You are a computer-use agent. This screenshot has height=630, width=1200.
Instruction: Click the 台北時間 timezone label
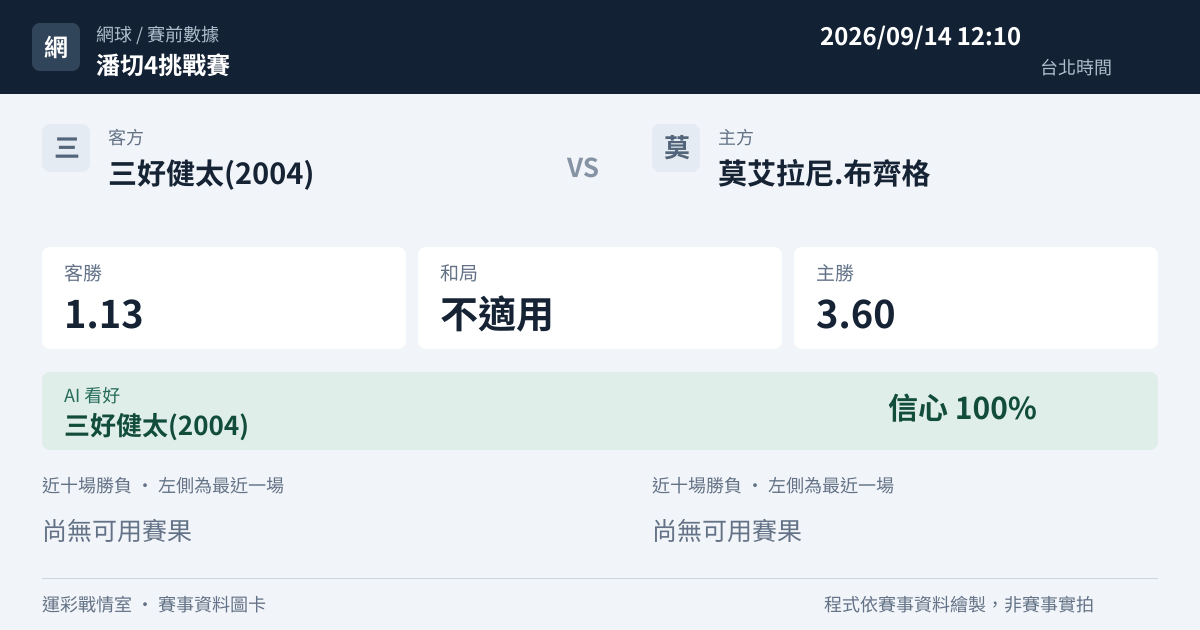click(x=1076, y=68)
